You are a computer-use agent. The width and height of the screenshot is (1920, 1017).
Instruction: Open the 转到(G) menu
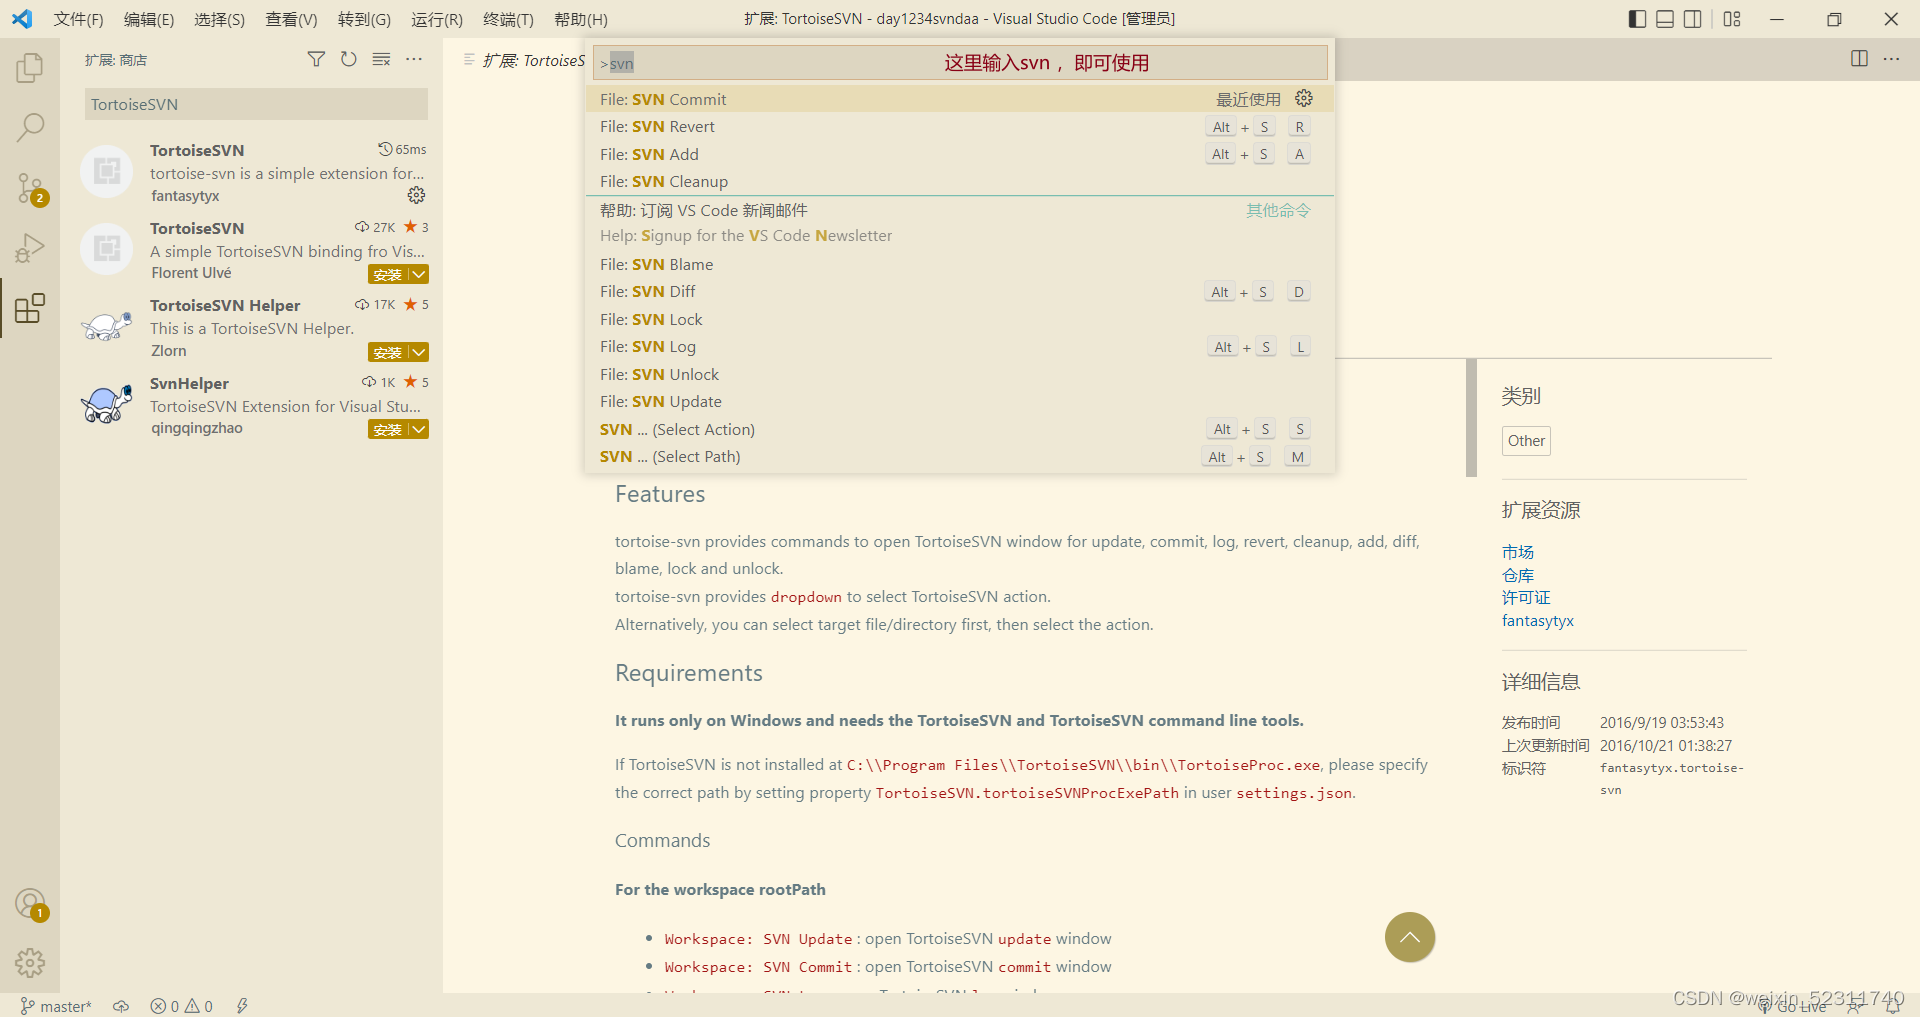pos(364,19)
